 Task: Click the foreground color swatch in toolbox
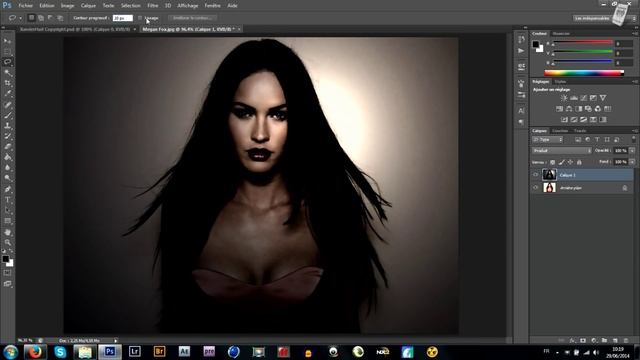(5, 259)
